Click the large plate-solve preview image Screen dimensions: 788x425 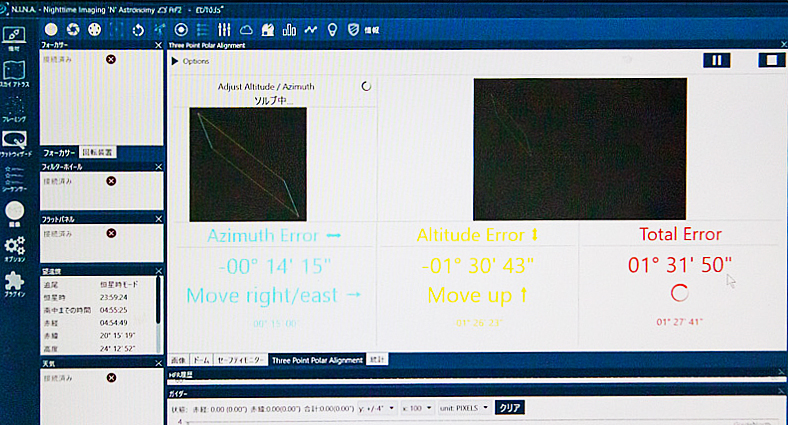coord(580,149)
